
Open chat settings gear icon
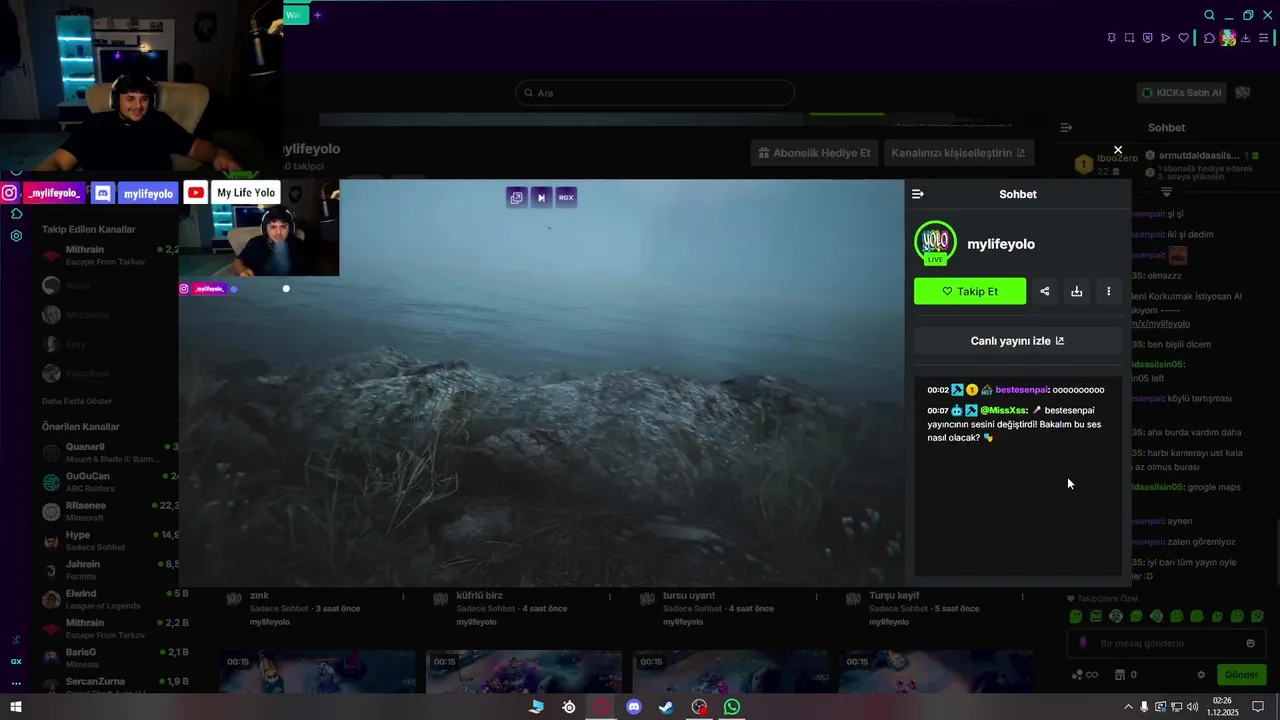coord(1201,675)
